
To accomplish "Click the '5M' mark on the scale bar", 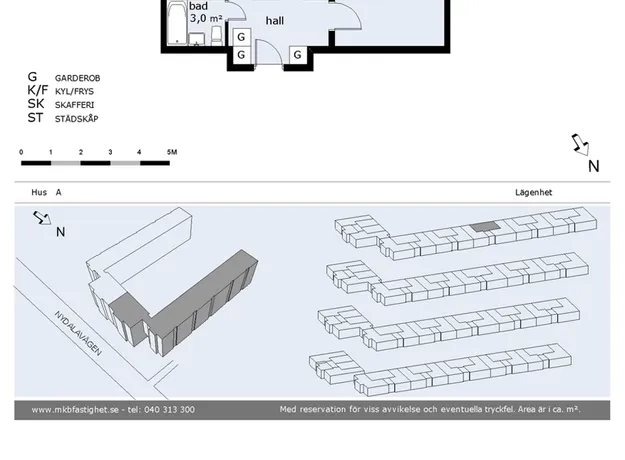I will click(172, 152).
